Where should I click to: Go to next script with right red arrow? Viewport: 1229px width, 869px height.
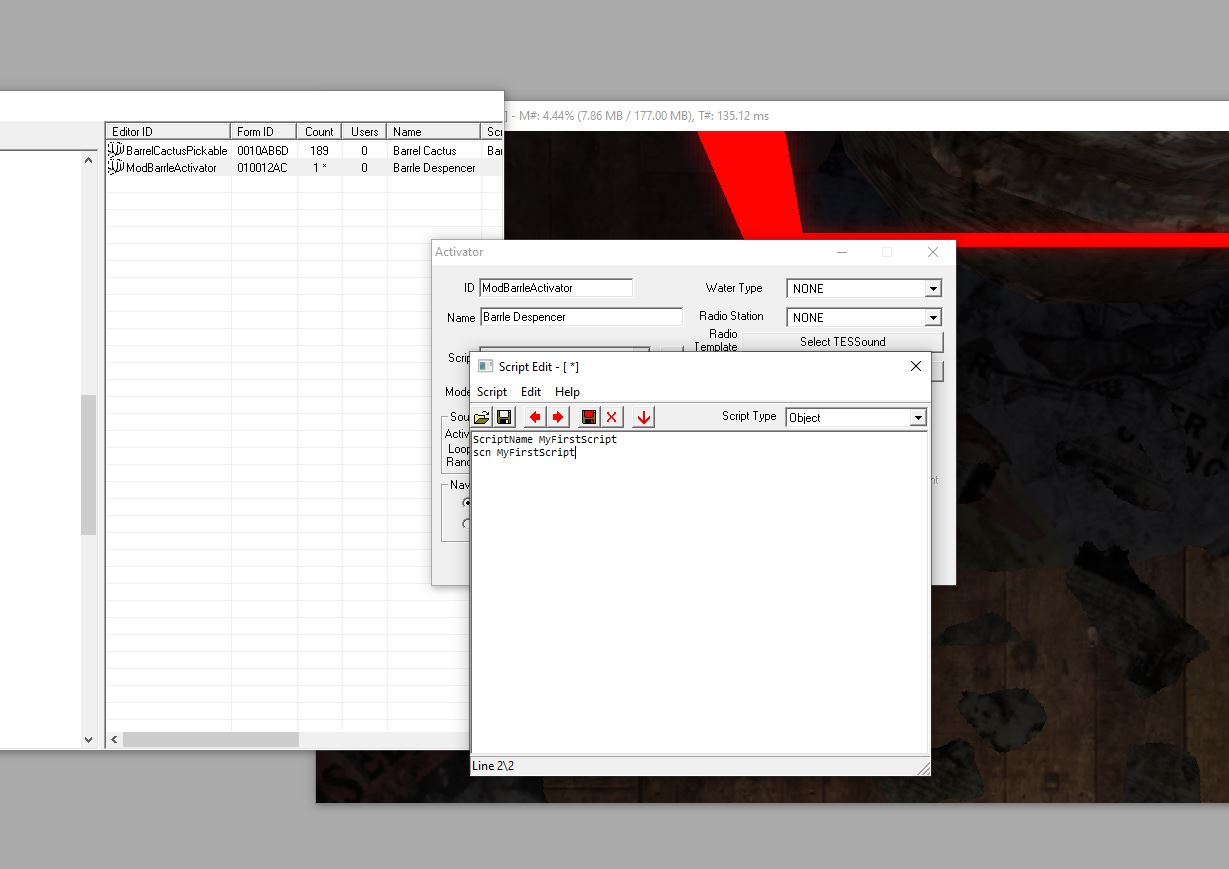tap(558, 417)
